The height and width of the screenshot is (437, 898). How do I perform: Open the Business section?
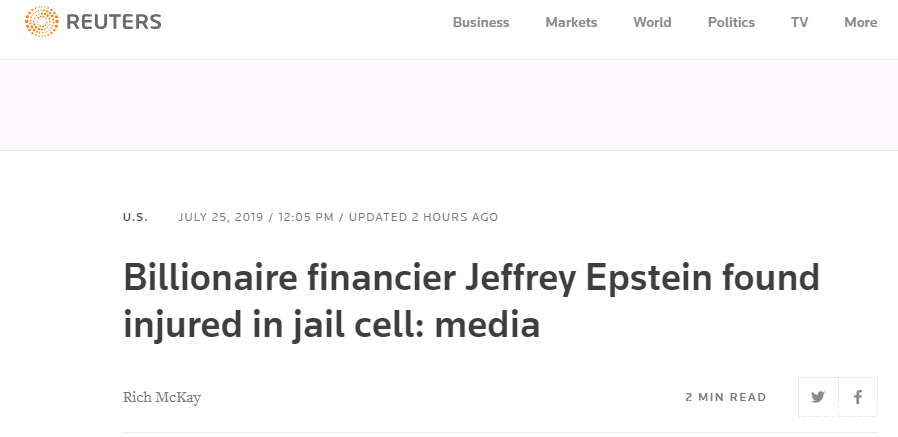pyautogui.click(x=481, y=22)
